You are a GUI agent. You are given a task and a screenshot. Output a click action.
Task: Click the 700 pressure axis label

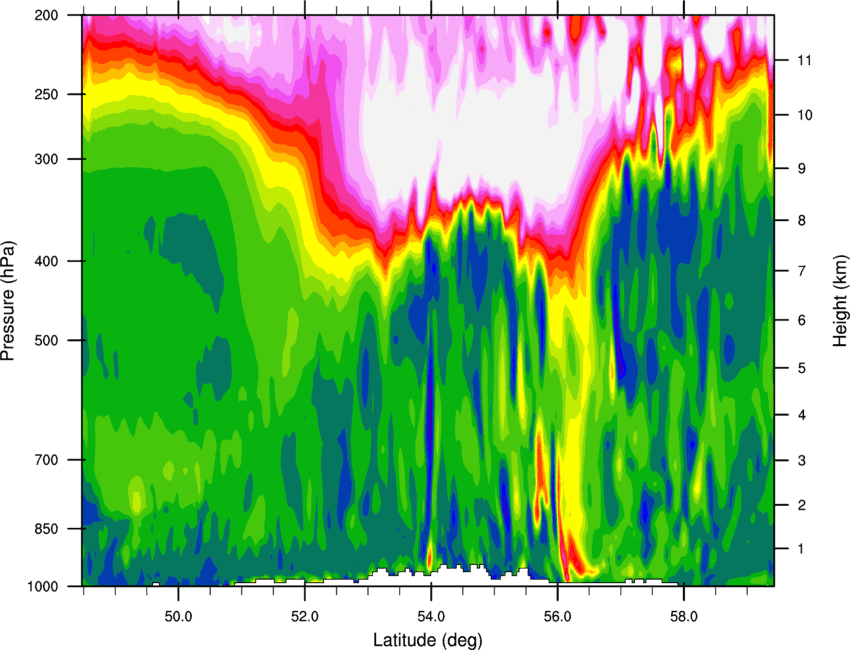tap(47, 460)
